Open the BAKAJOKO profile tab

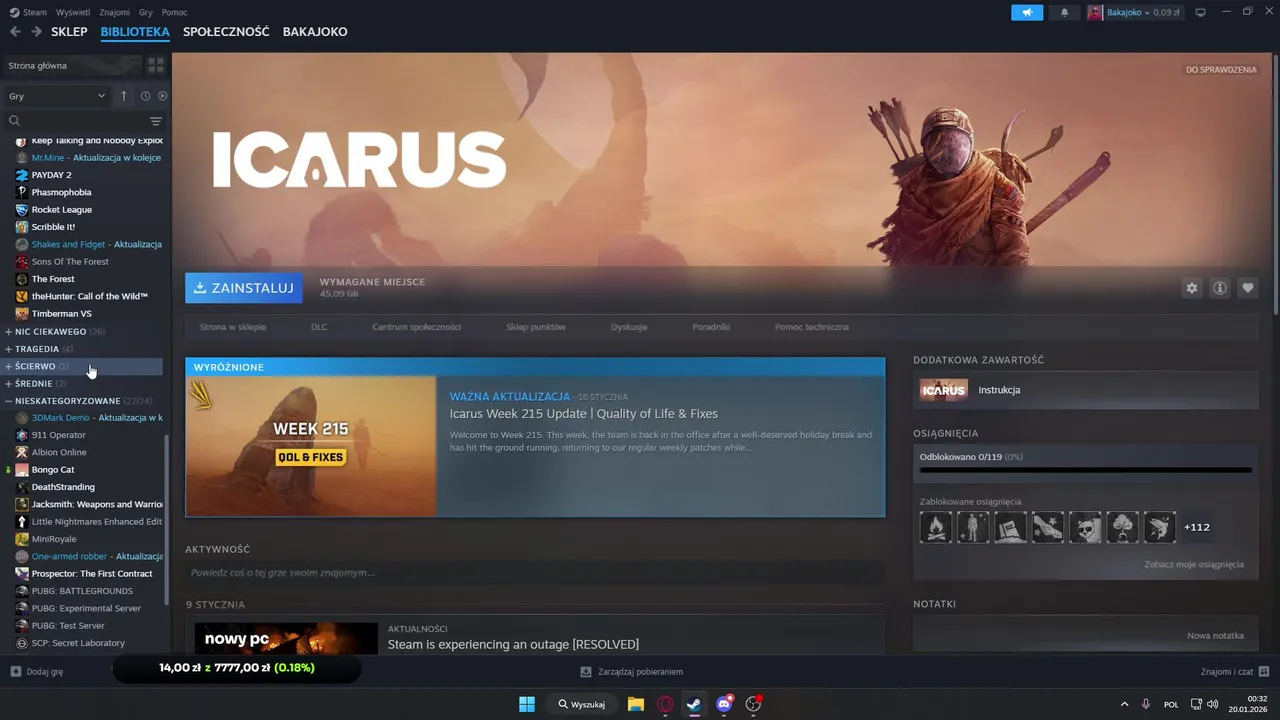coord(315,32)
